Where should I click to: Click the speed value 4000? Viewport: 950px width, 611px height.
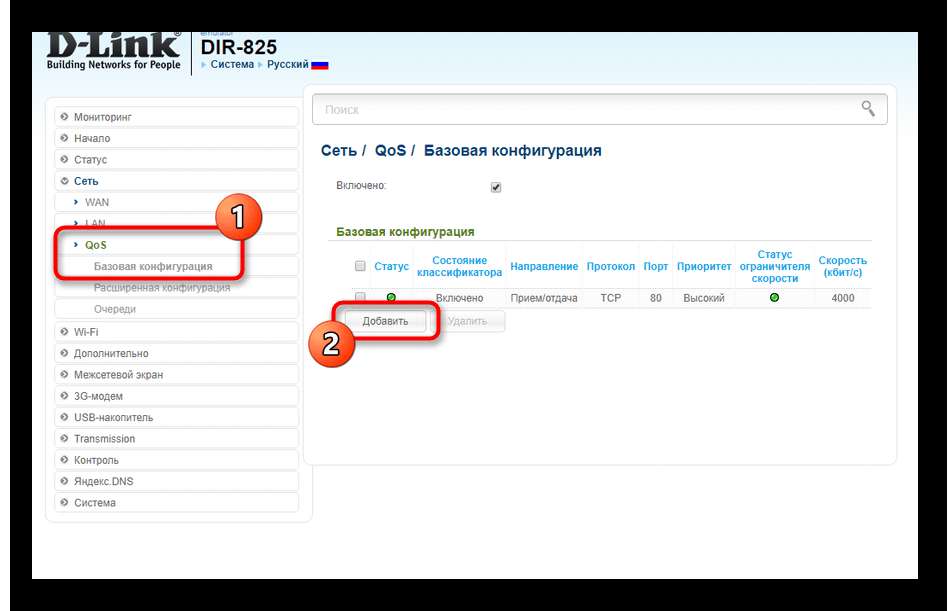(x=843, y=298)
